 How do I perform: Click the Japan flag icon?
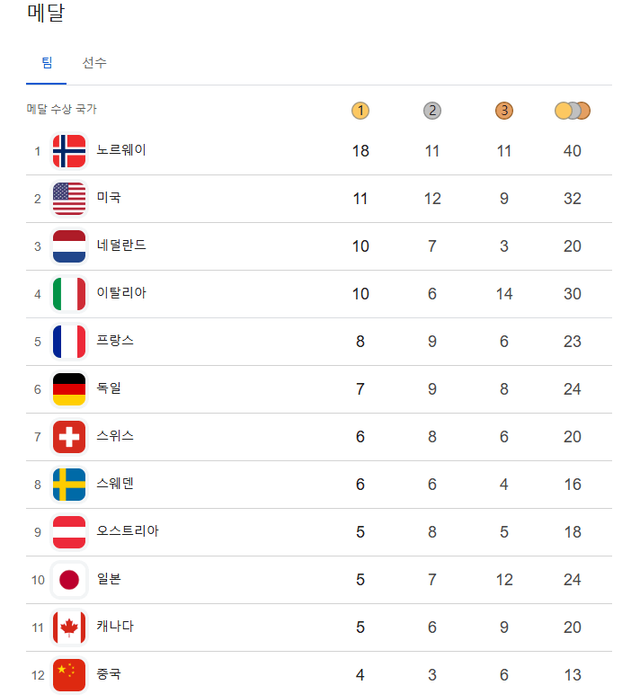tap(69, 580)
